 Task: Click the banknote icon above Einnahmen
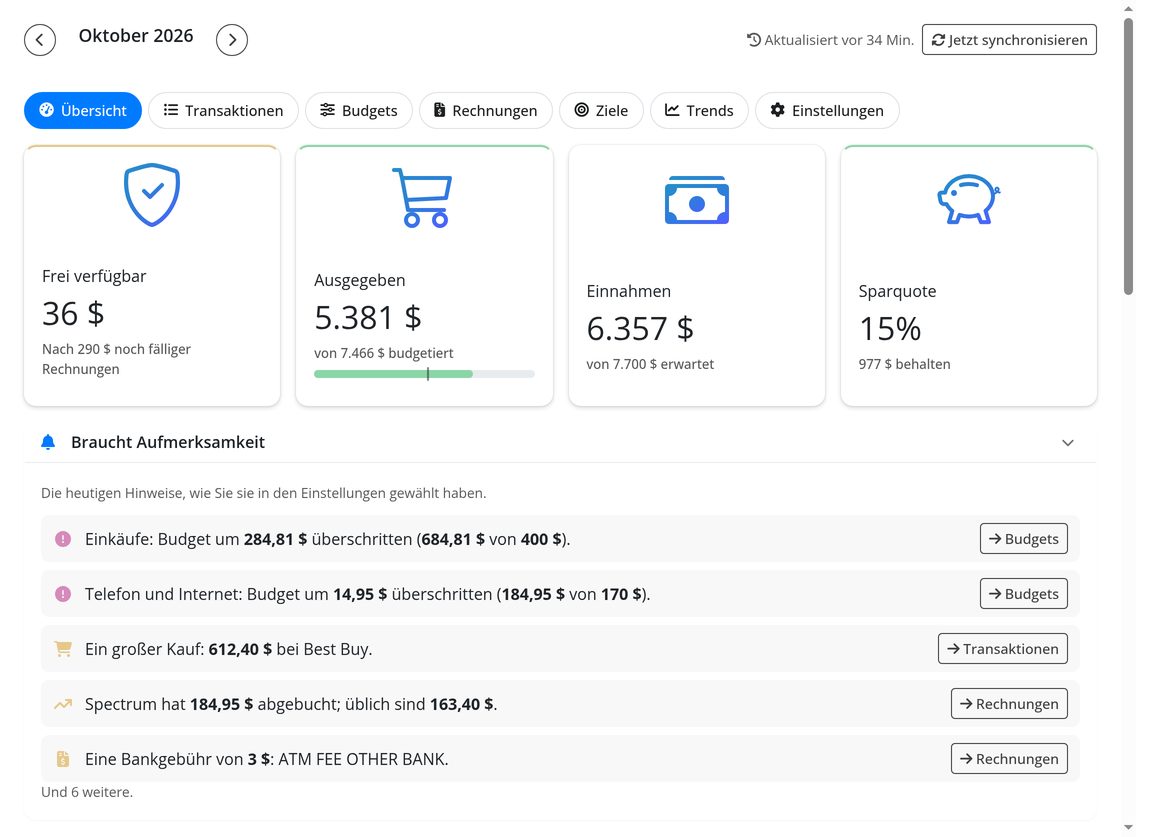[x=697, y=200]
